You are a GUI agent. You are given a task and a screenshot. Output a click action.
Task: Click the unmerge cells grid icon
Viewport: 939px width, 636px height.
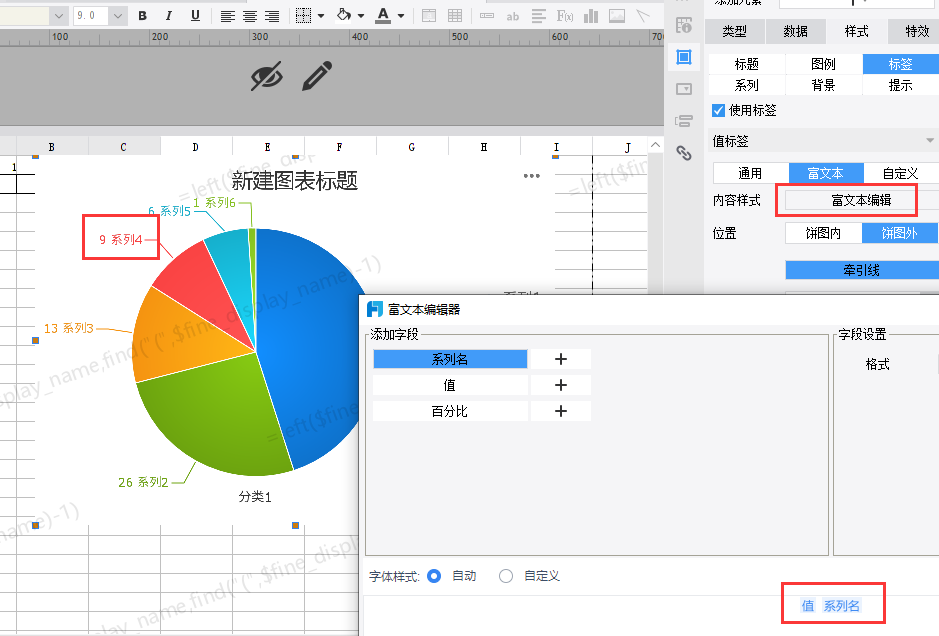[x=455, y=16]
